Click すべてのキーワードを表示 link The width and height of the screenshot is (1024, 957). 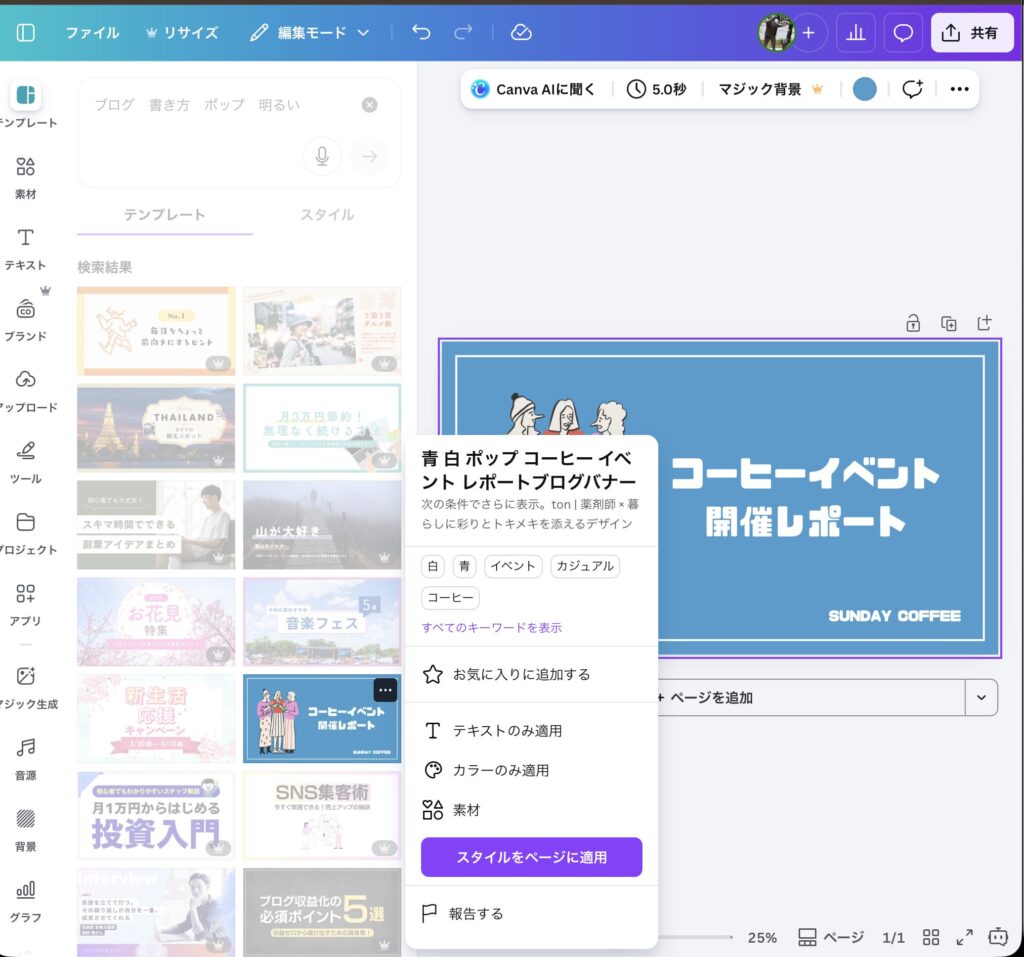coord(491,628)
